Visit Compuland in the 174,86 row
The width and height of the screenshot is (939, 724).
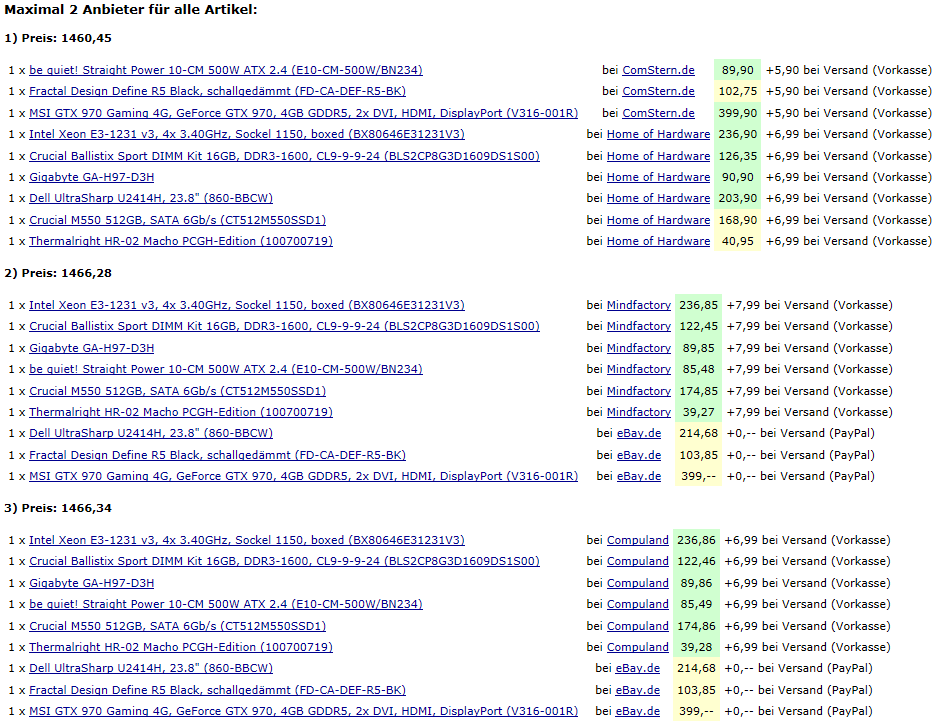[x=638, y=626]
